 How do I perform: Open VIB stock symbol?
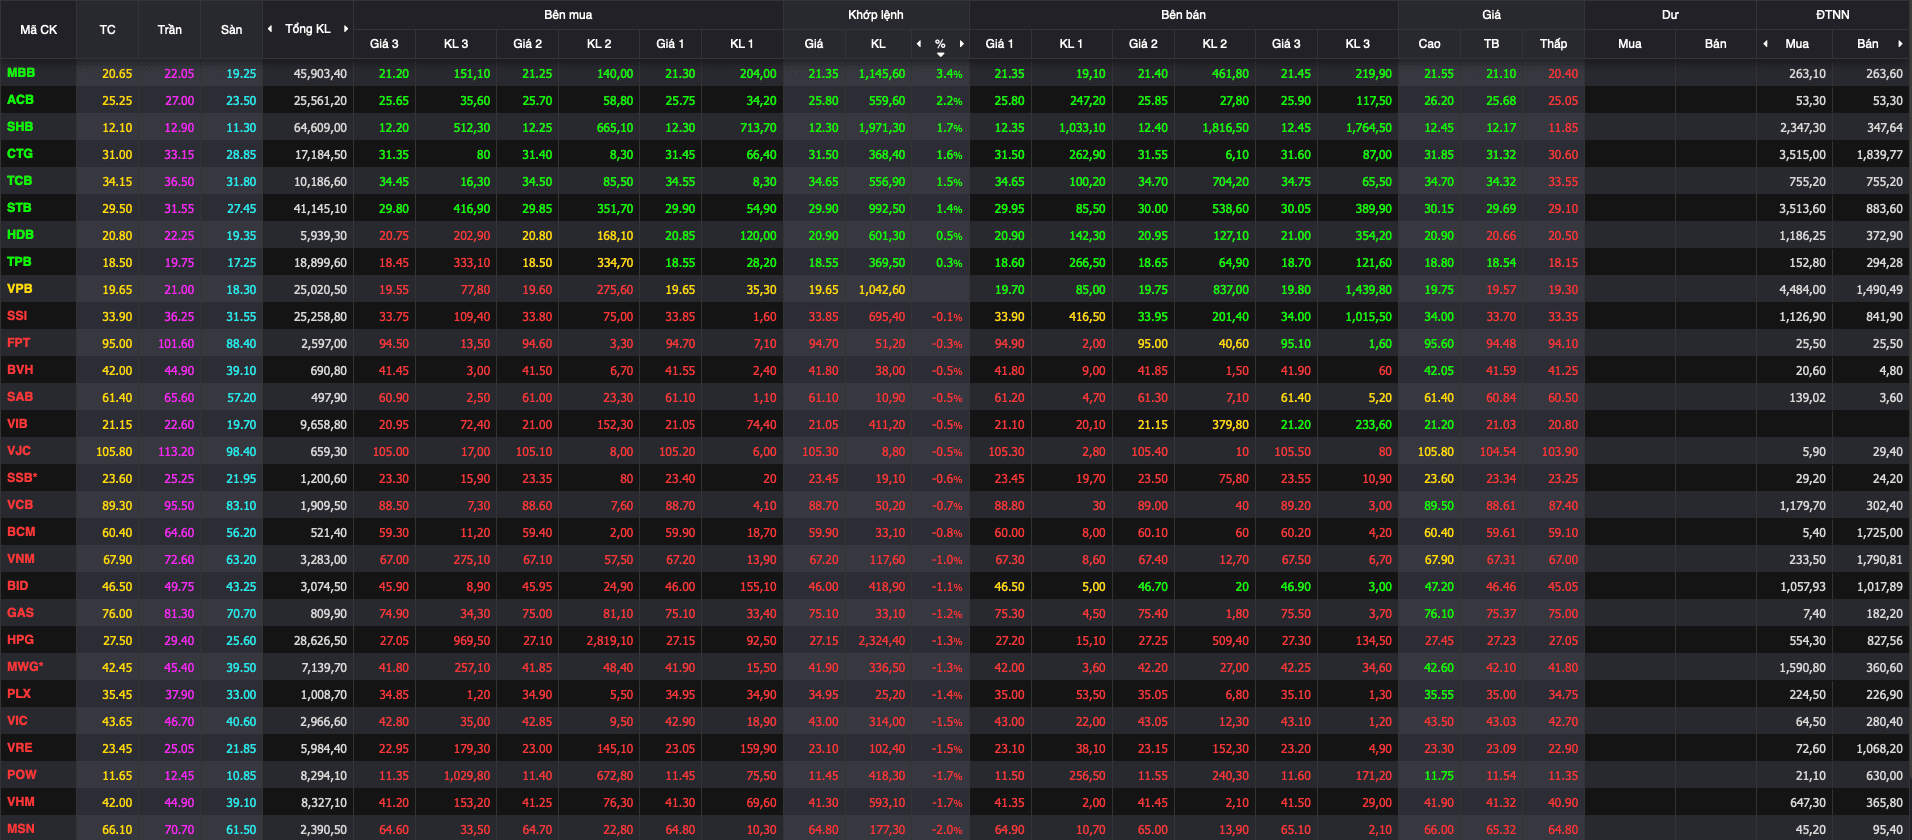pyautogui.click(x=17, y=424)
